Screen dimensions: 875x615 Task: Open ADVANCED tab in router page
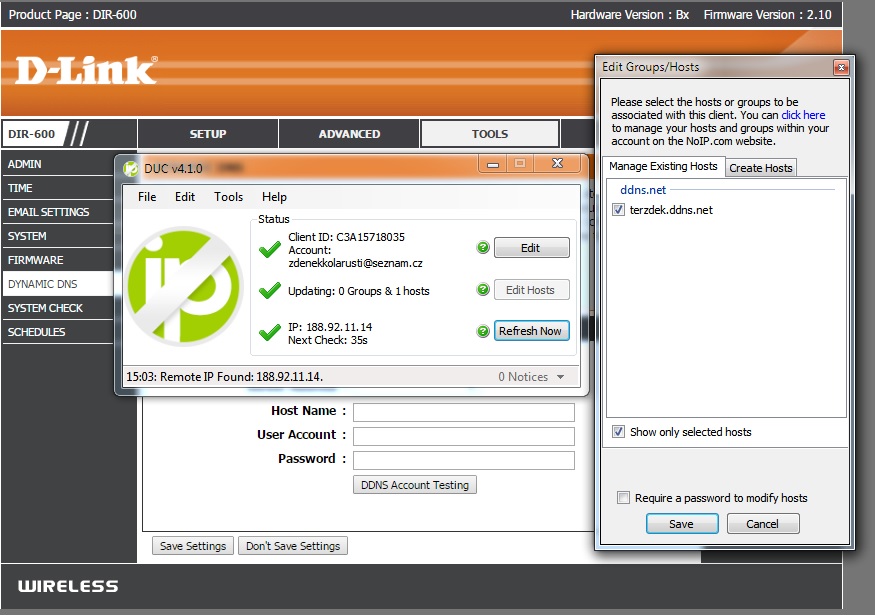pyautogui.click(x=349, y=134)
